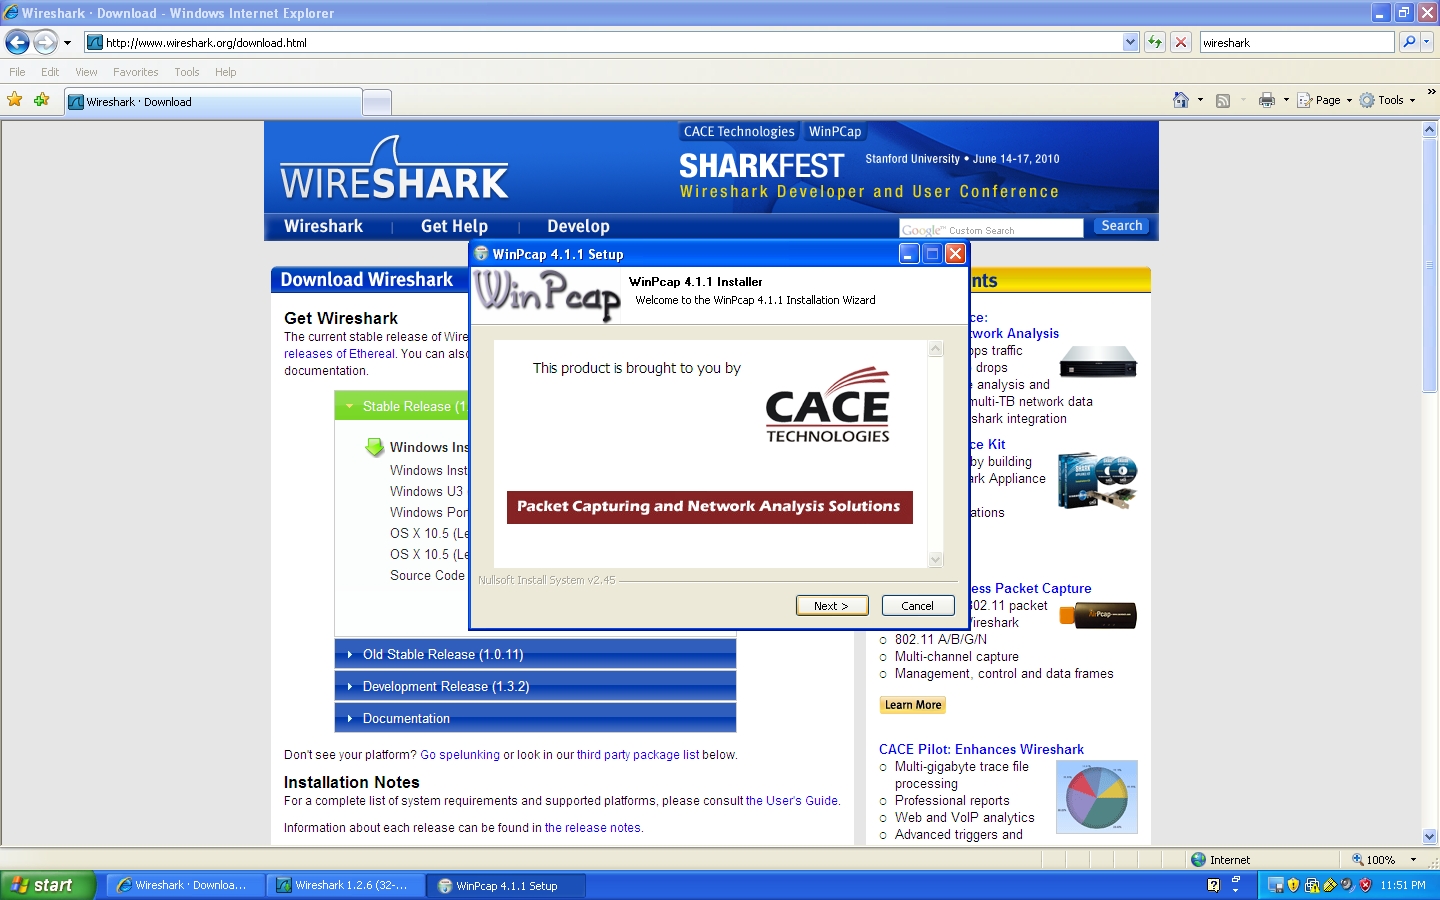The image size is (1440, 900).
Task: Open 'third party package list' link
Action: click(x=638, y=755)
